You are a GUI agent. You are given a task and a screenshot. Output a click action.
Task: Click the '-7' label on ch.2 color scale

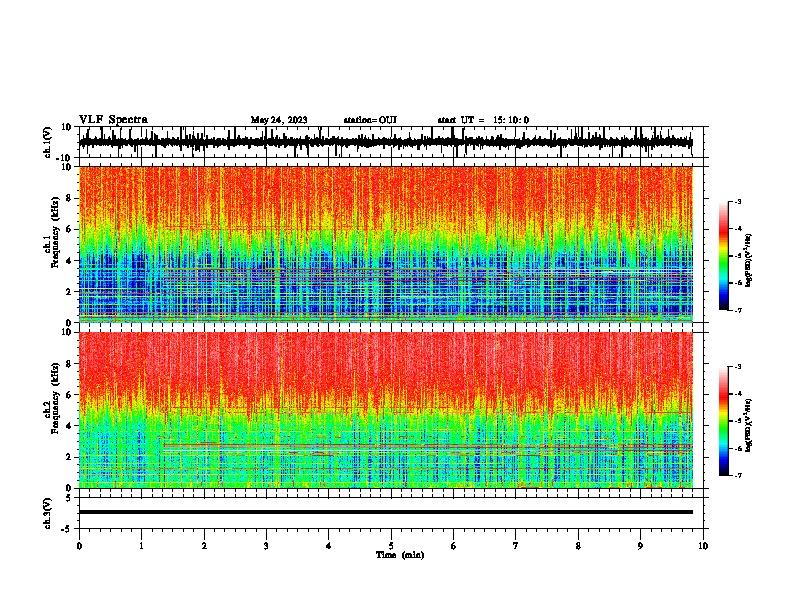coord(738,476)
